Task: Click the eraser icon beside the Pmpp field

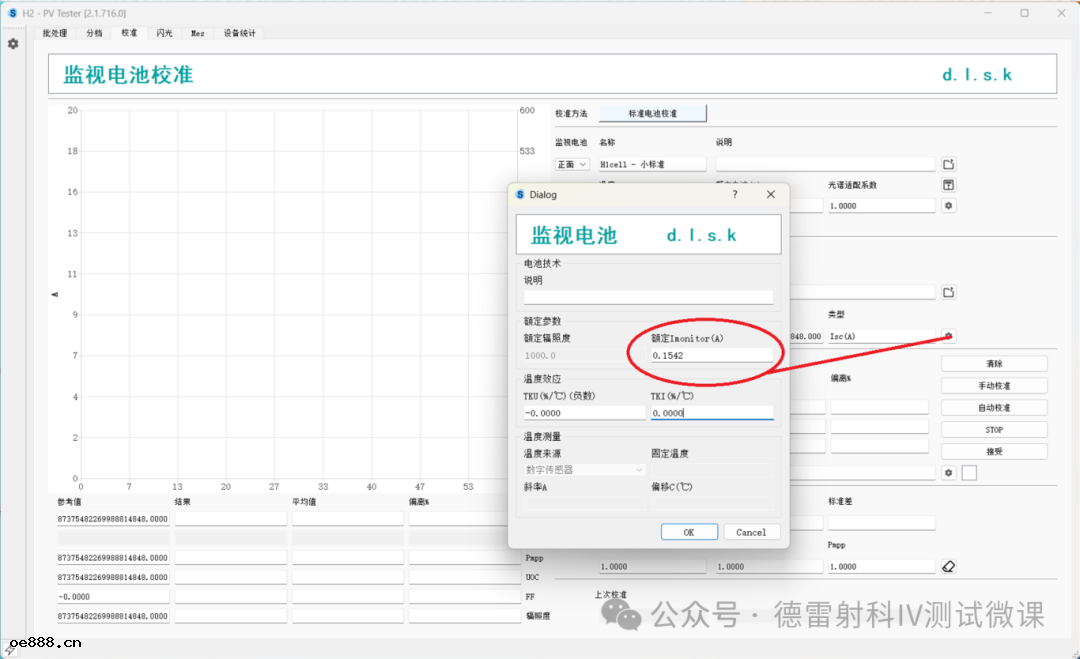Action: coord(949,566)
